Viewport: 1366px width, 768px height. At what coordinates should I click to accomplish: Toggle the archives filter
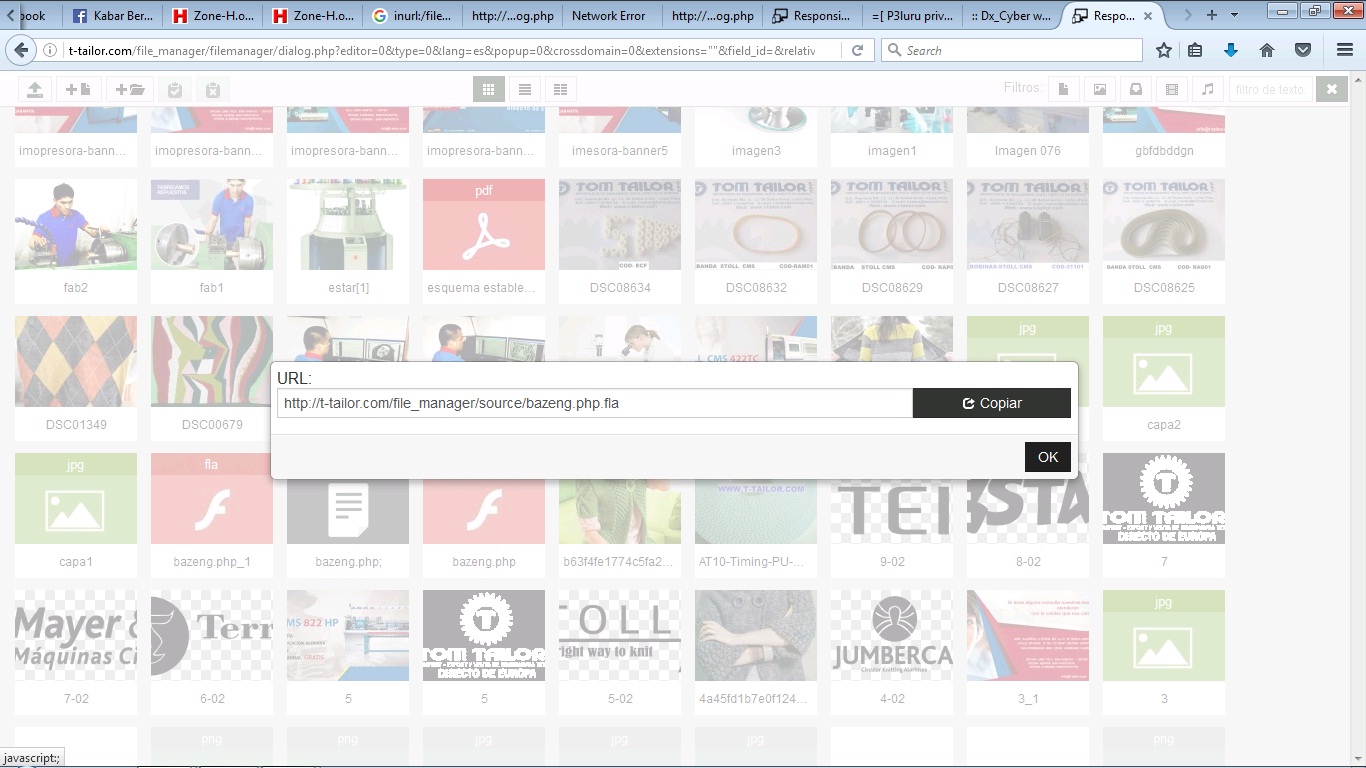click(x=1135, y=89)
